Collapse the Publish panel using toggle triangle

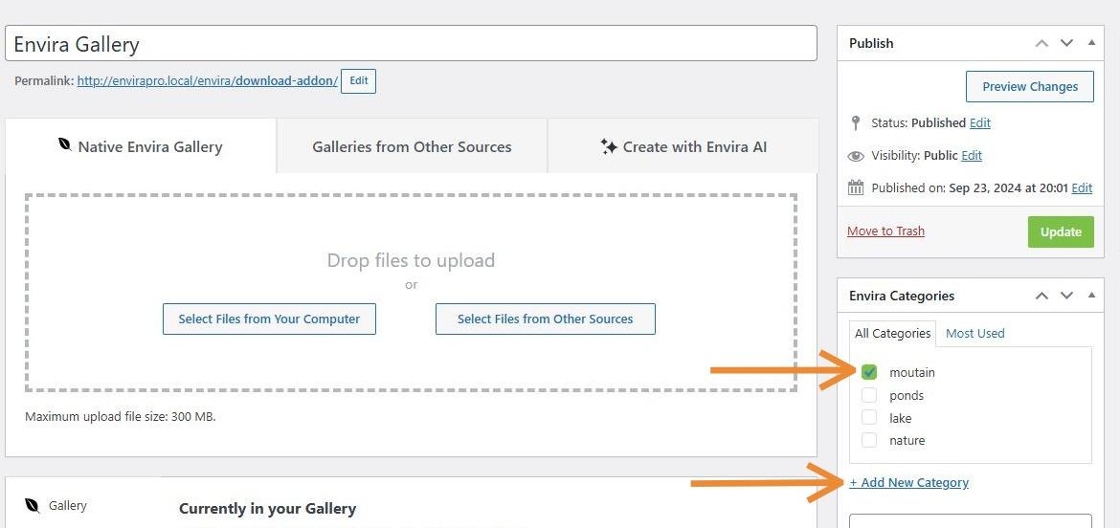[x=1091, y=43]
